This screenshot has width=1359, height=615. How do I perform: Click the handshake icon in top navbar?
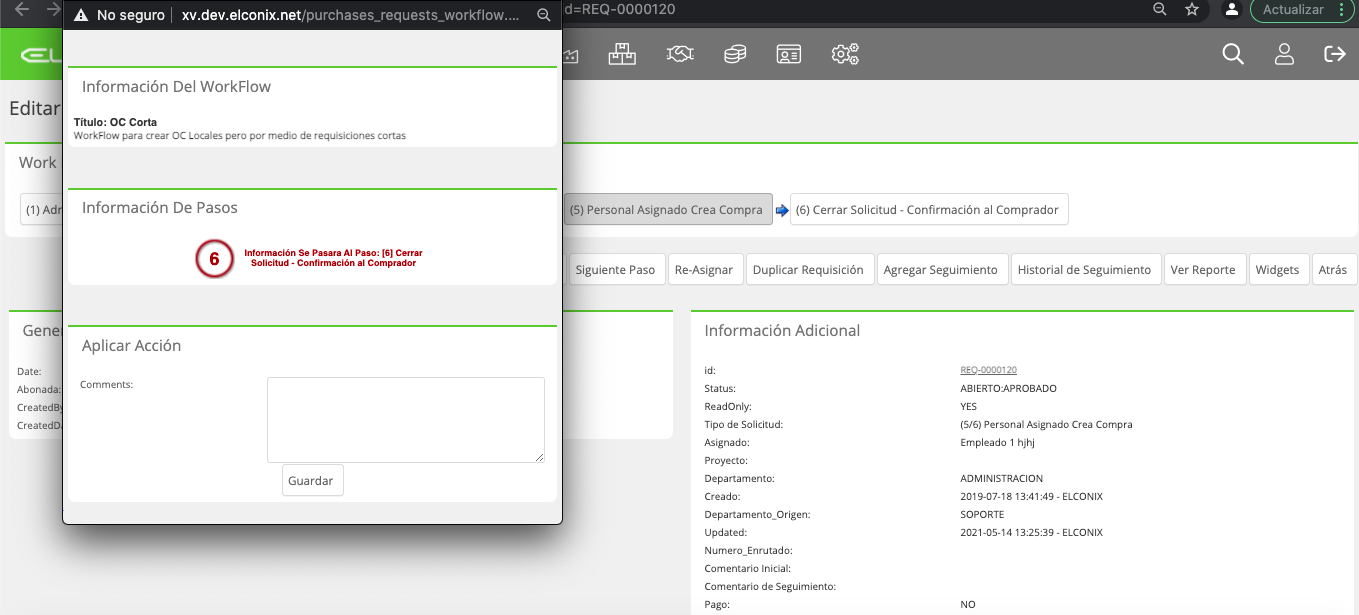click(x=680, y=55)
